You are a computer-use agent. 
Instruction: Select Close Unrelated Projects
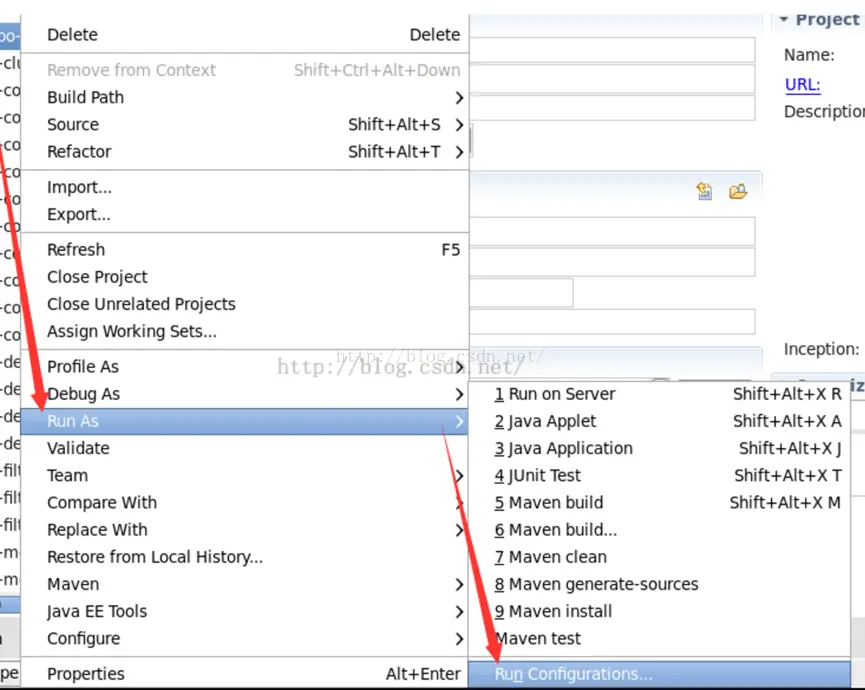point(245,304)
